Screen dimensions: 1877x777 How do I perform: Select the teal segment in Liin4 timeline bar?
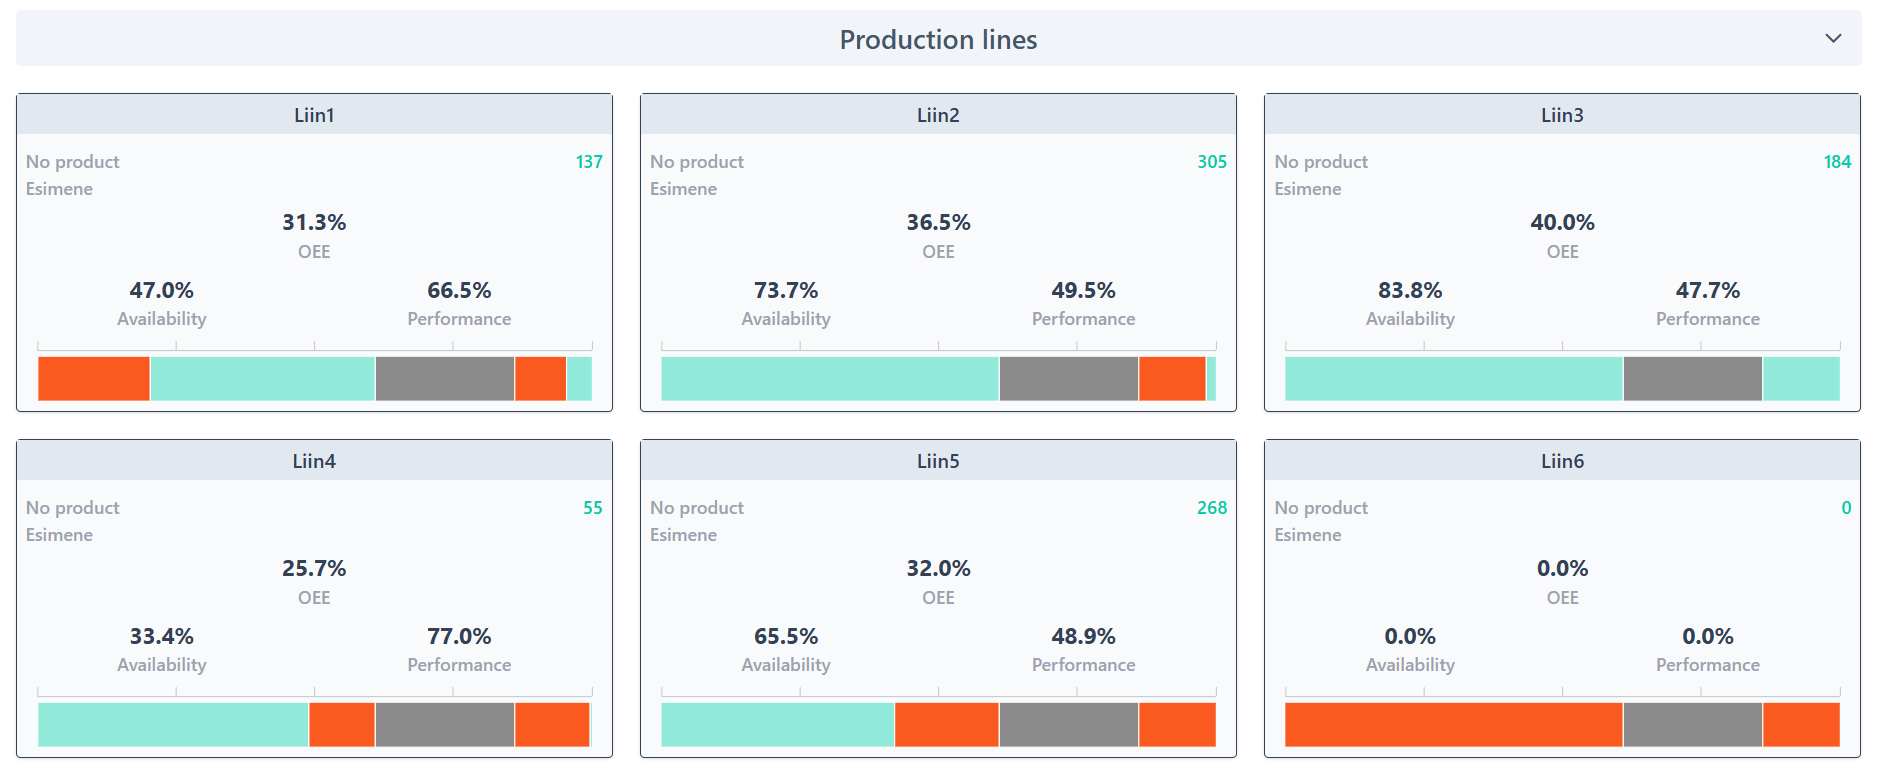[x=173, y=725]
